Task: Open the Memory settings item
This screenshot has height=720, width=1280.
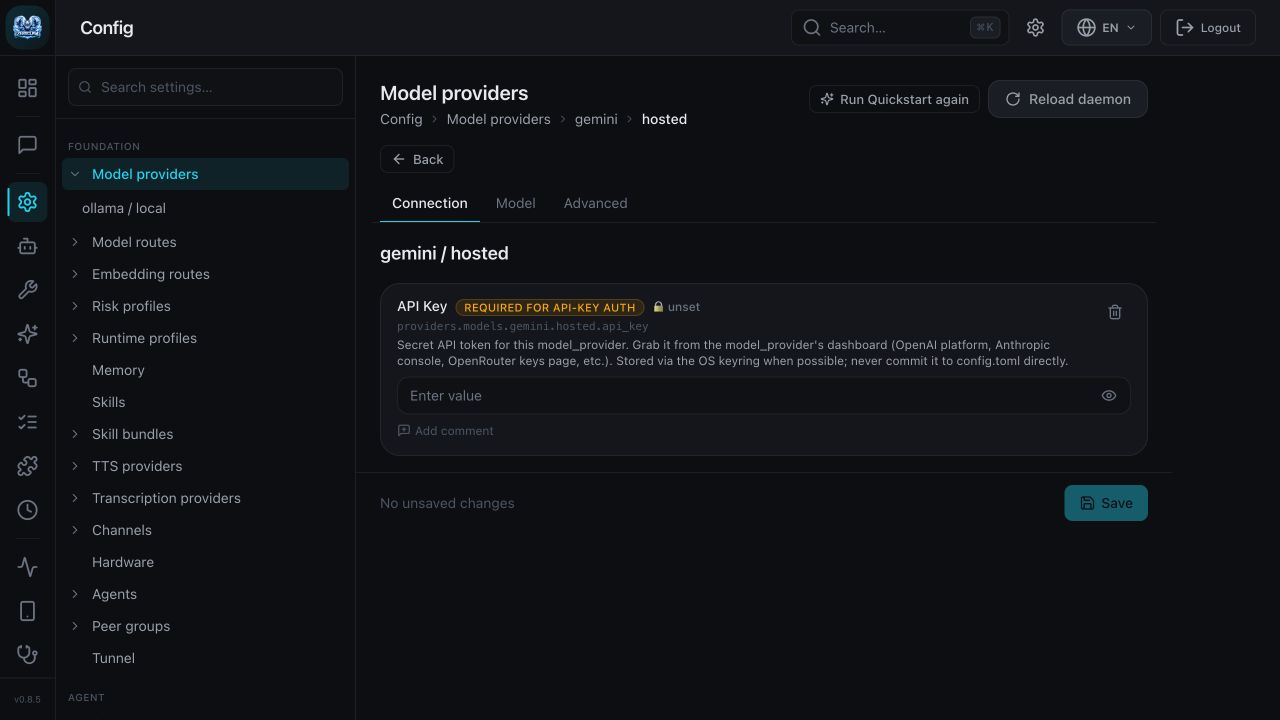Action: (118, 370)
